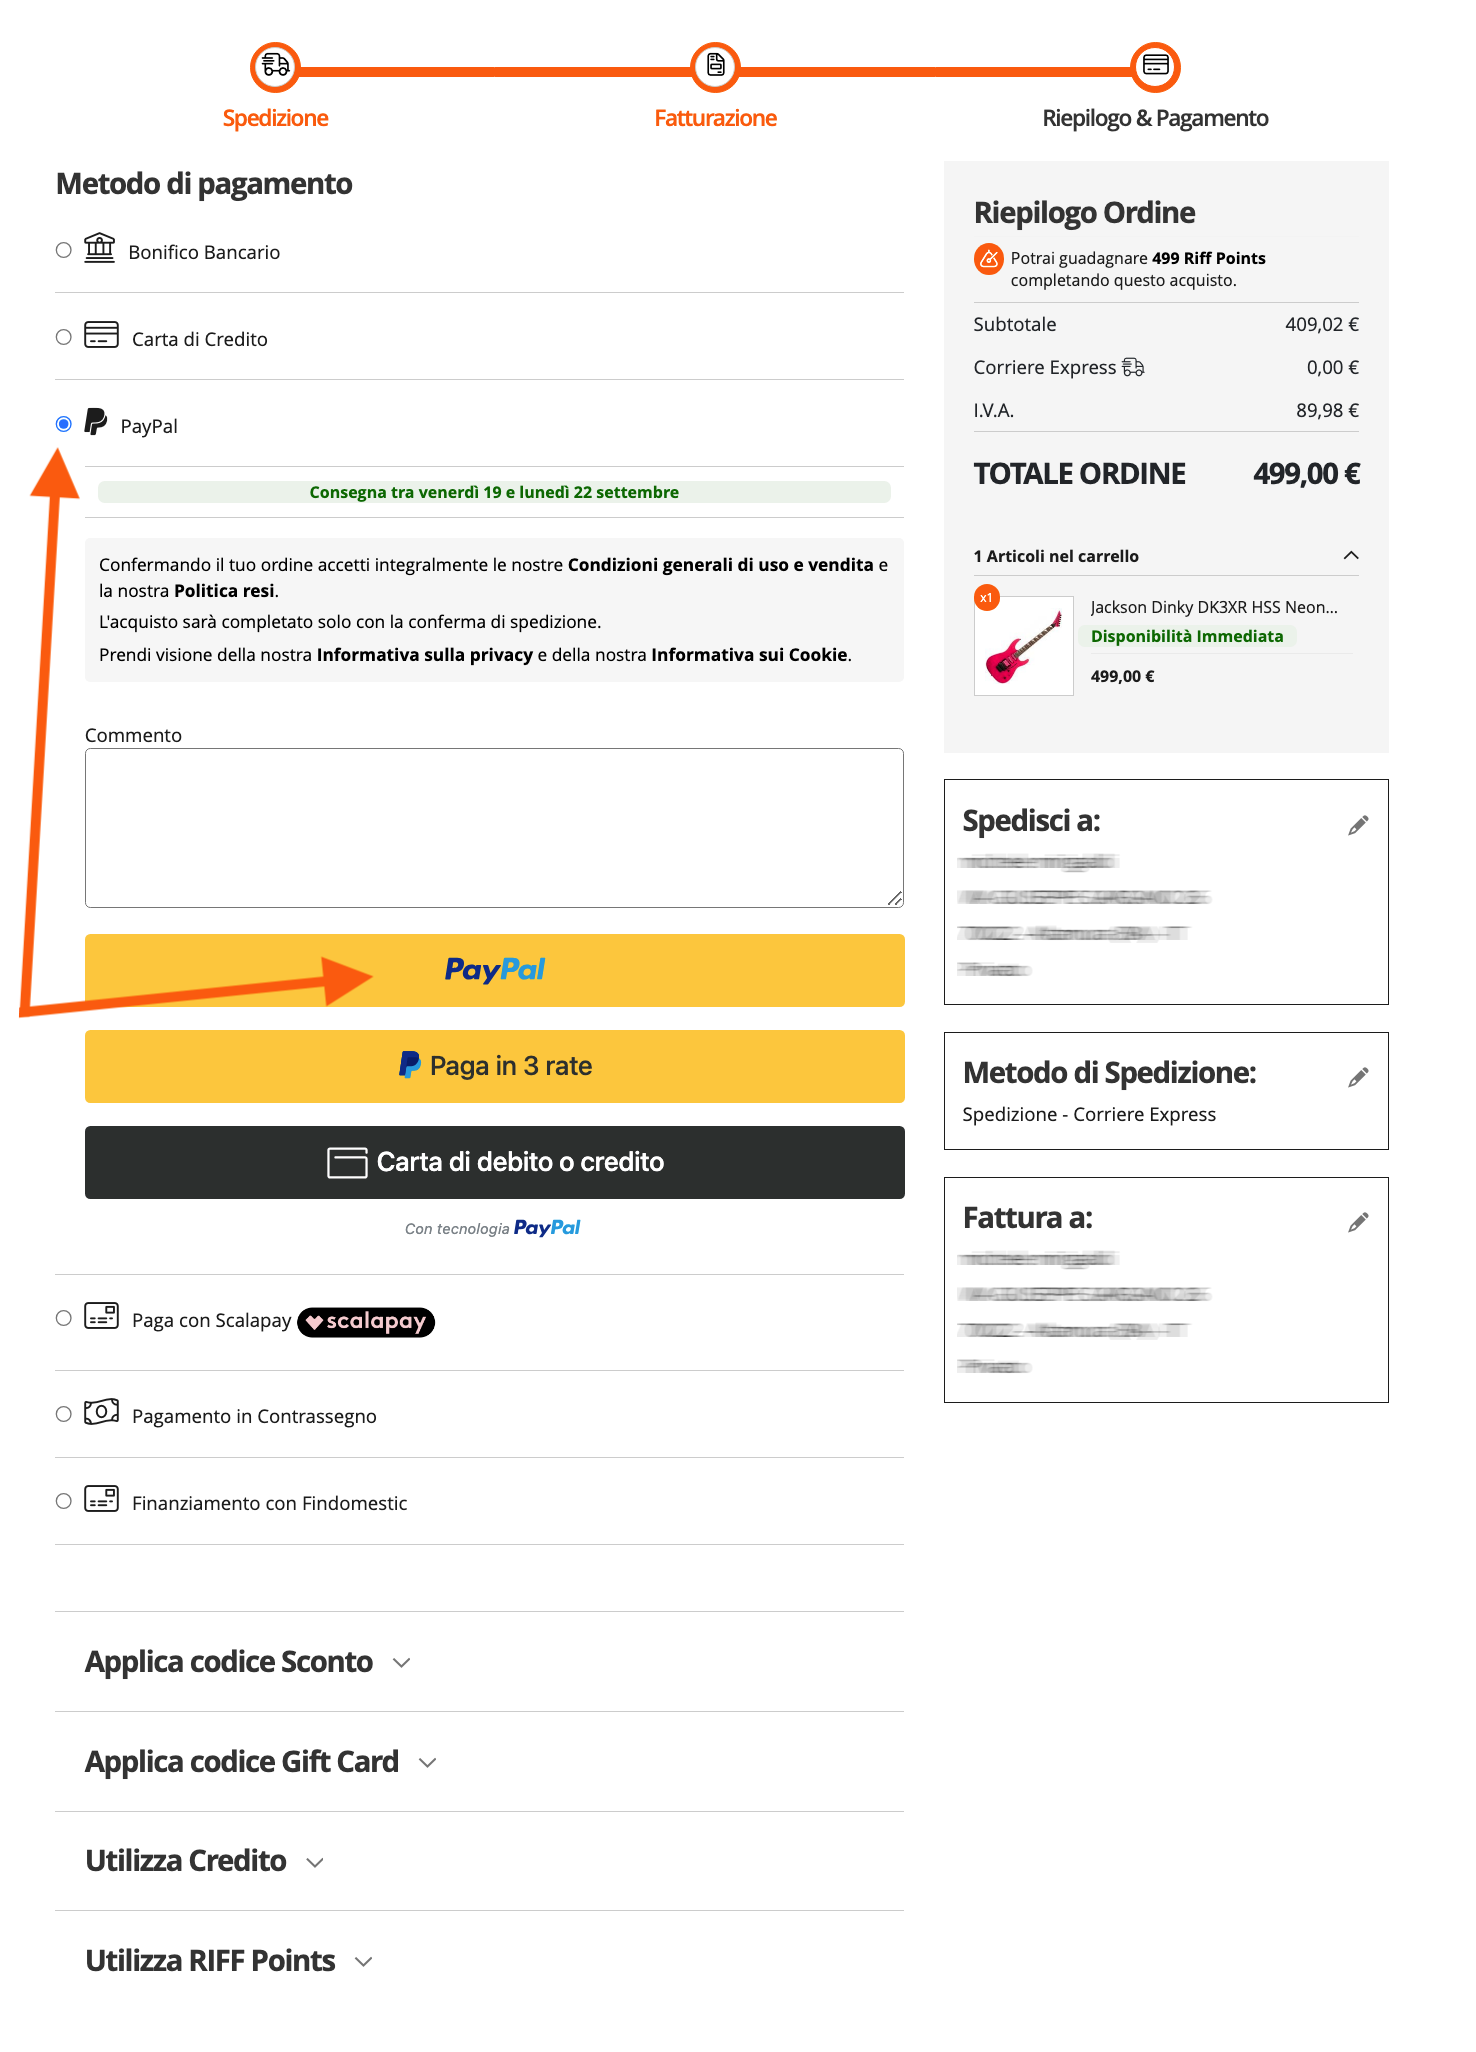Click the Riepilogo & Pagamento card icon

click(1156, 66)
